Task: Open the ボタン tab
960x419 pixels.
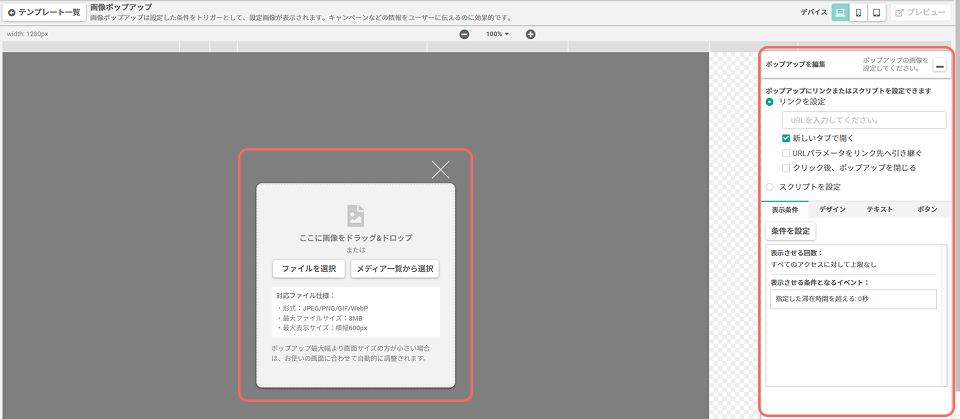Action: click(928, 210)
